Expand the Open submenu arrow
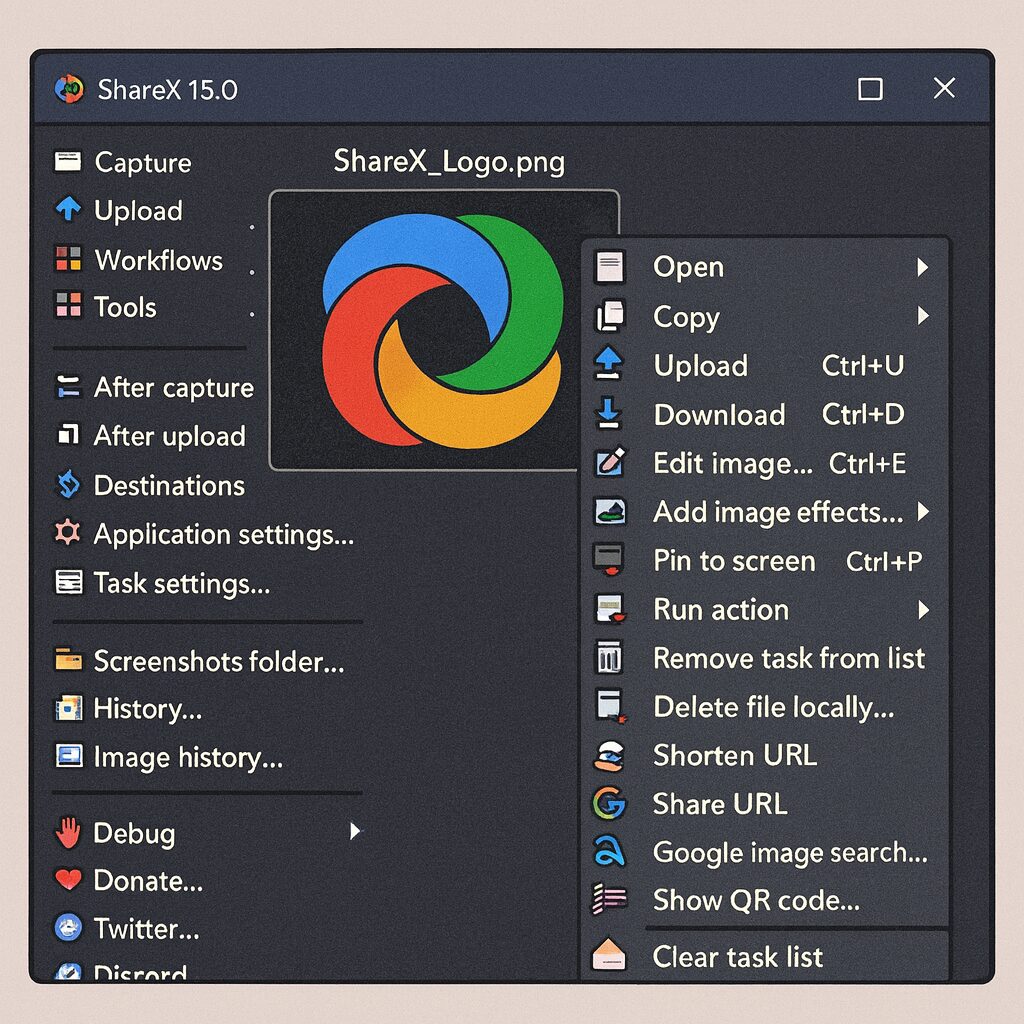The image size is (1024, 1024). 922,267
